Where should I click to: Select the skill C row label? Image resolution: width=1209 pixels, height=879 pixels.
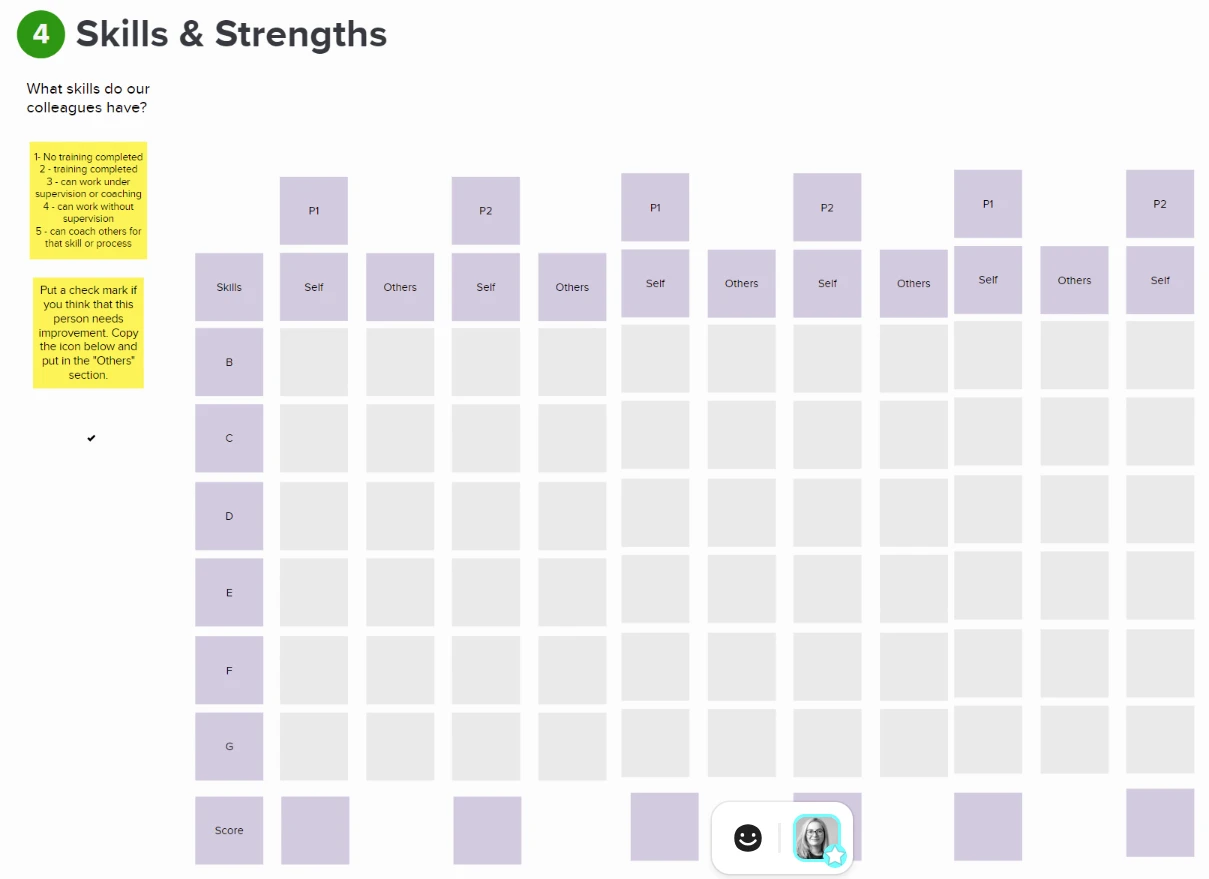[x=229, y=438]
